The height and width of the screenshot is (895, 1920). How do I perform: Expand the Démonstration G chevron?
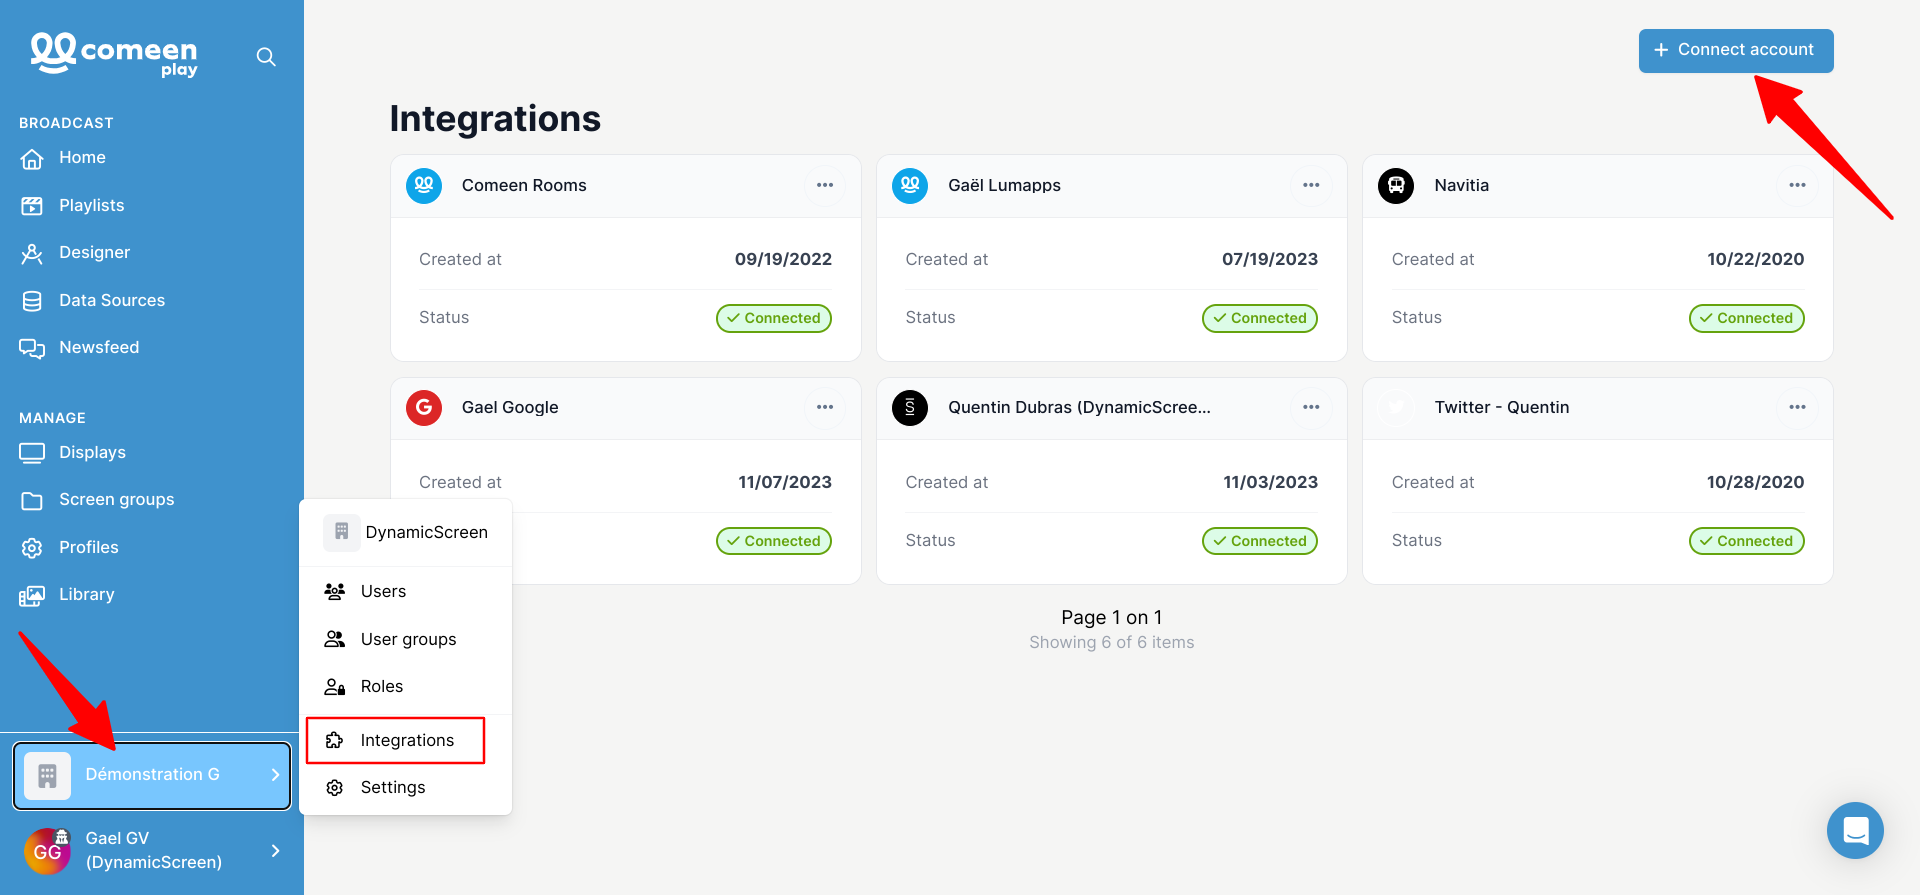pos(275,775)
